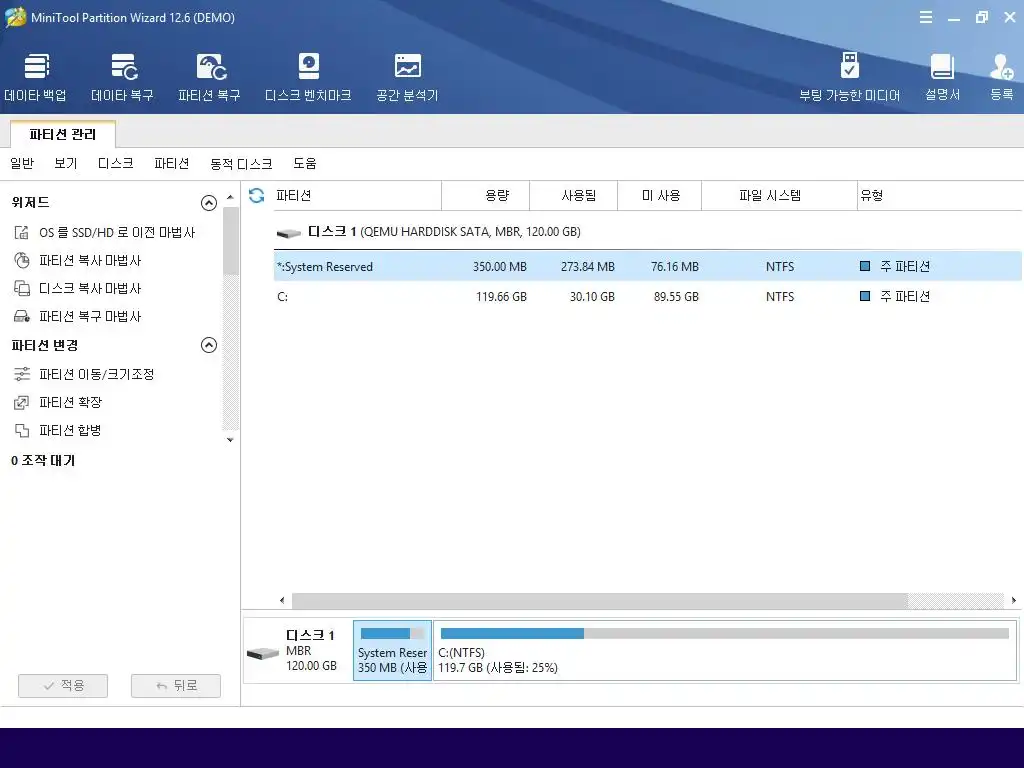
Task: Click the disk icon in bottom disk map
Action: coord(263,652)
